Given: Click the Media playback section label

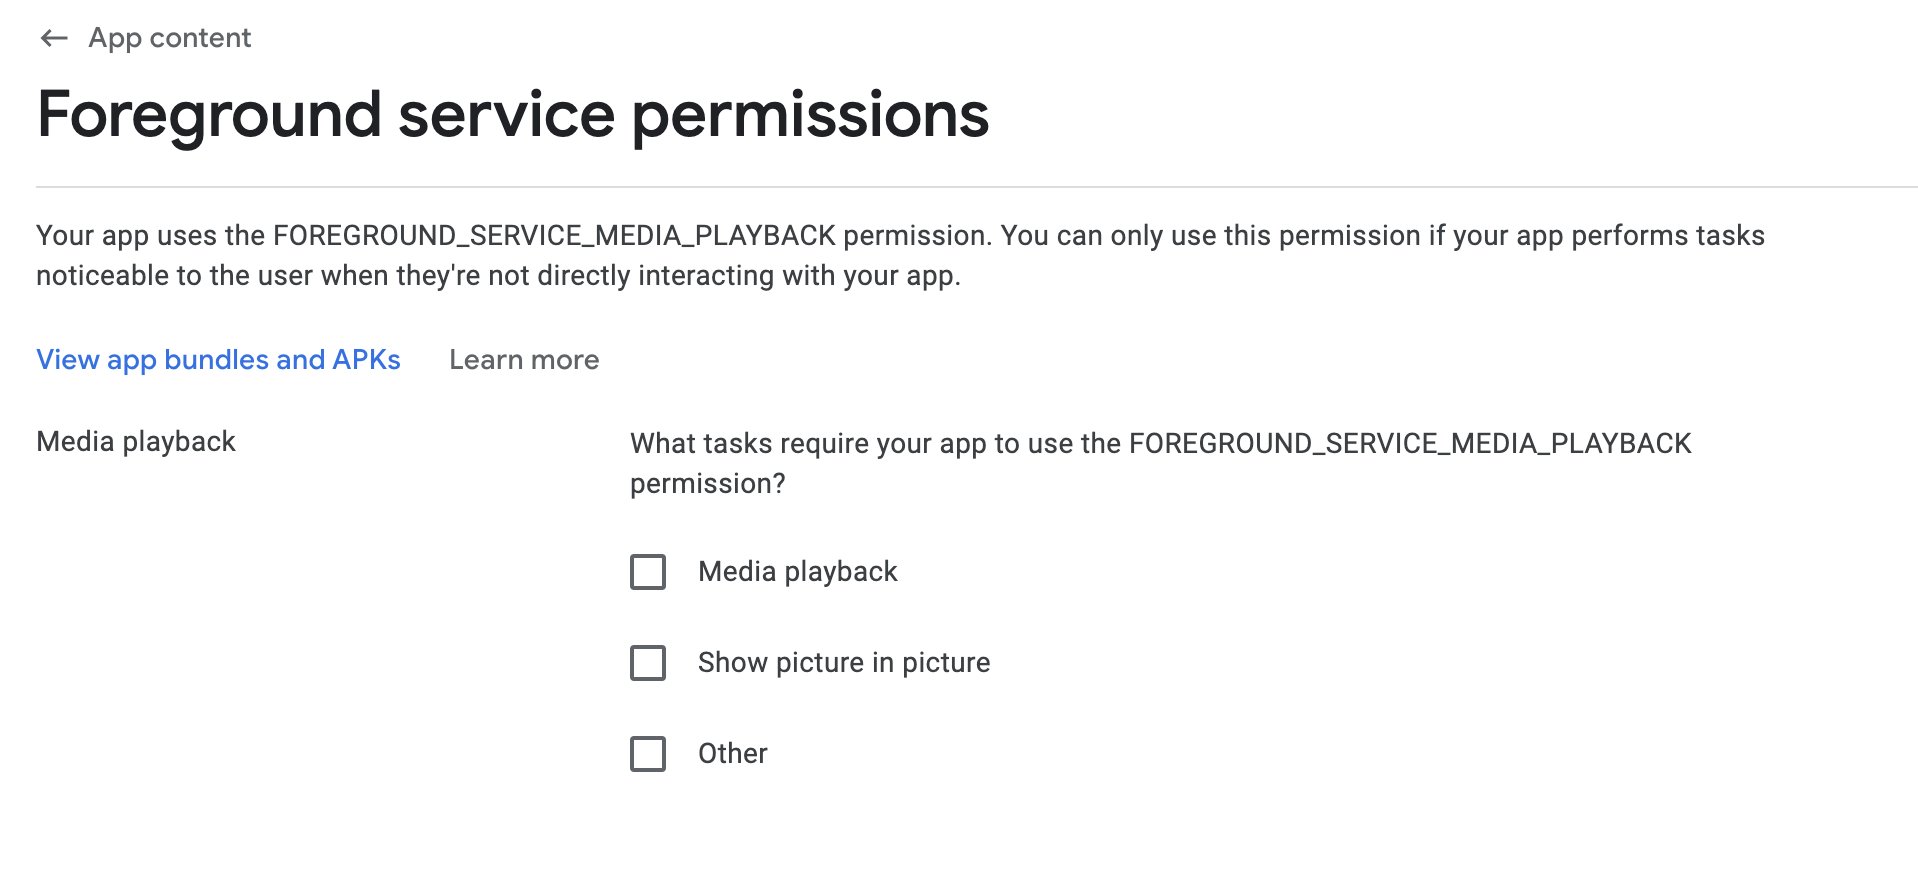Looking at the screenshot, I should point(135,441).
